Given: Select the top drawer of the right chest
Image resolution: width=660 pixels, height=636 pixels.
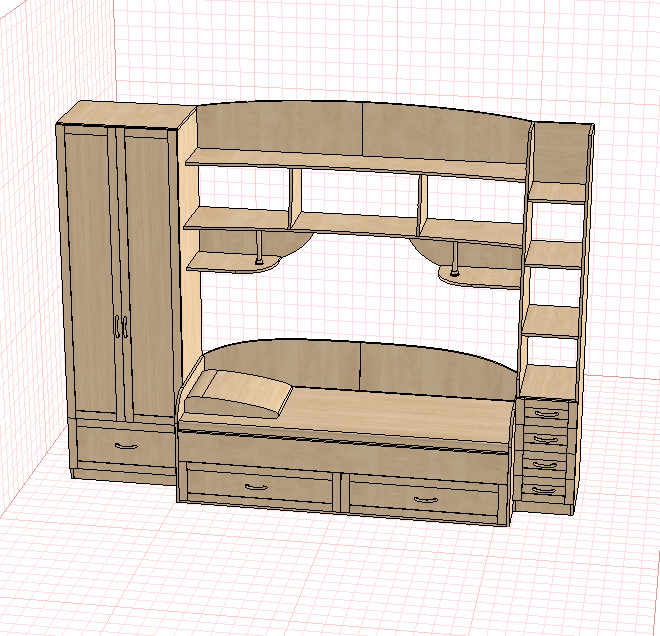Looking at the screenshot, I should [x=546, y=413].
